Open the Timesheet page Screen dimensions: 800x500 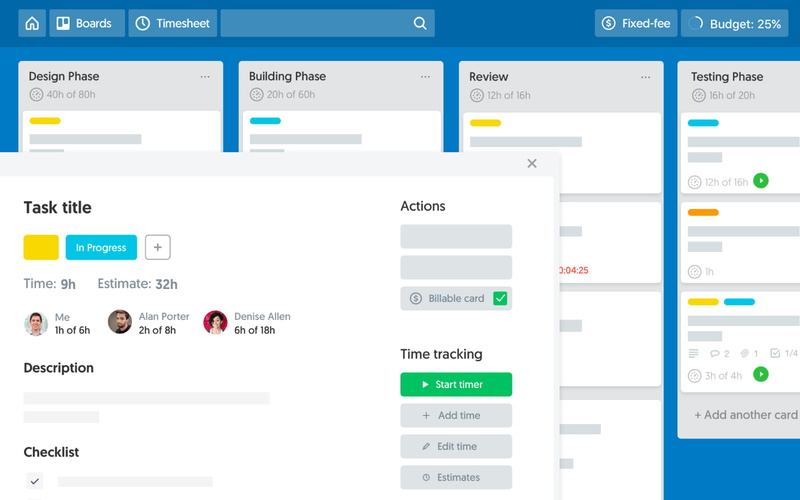[172, 23]
